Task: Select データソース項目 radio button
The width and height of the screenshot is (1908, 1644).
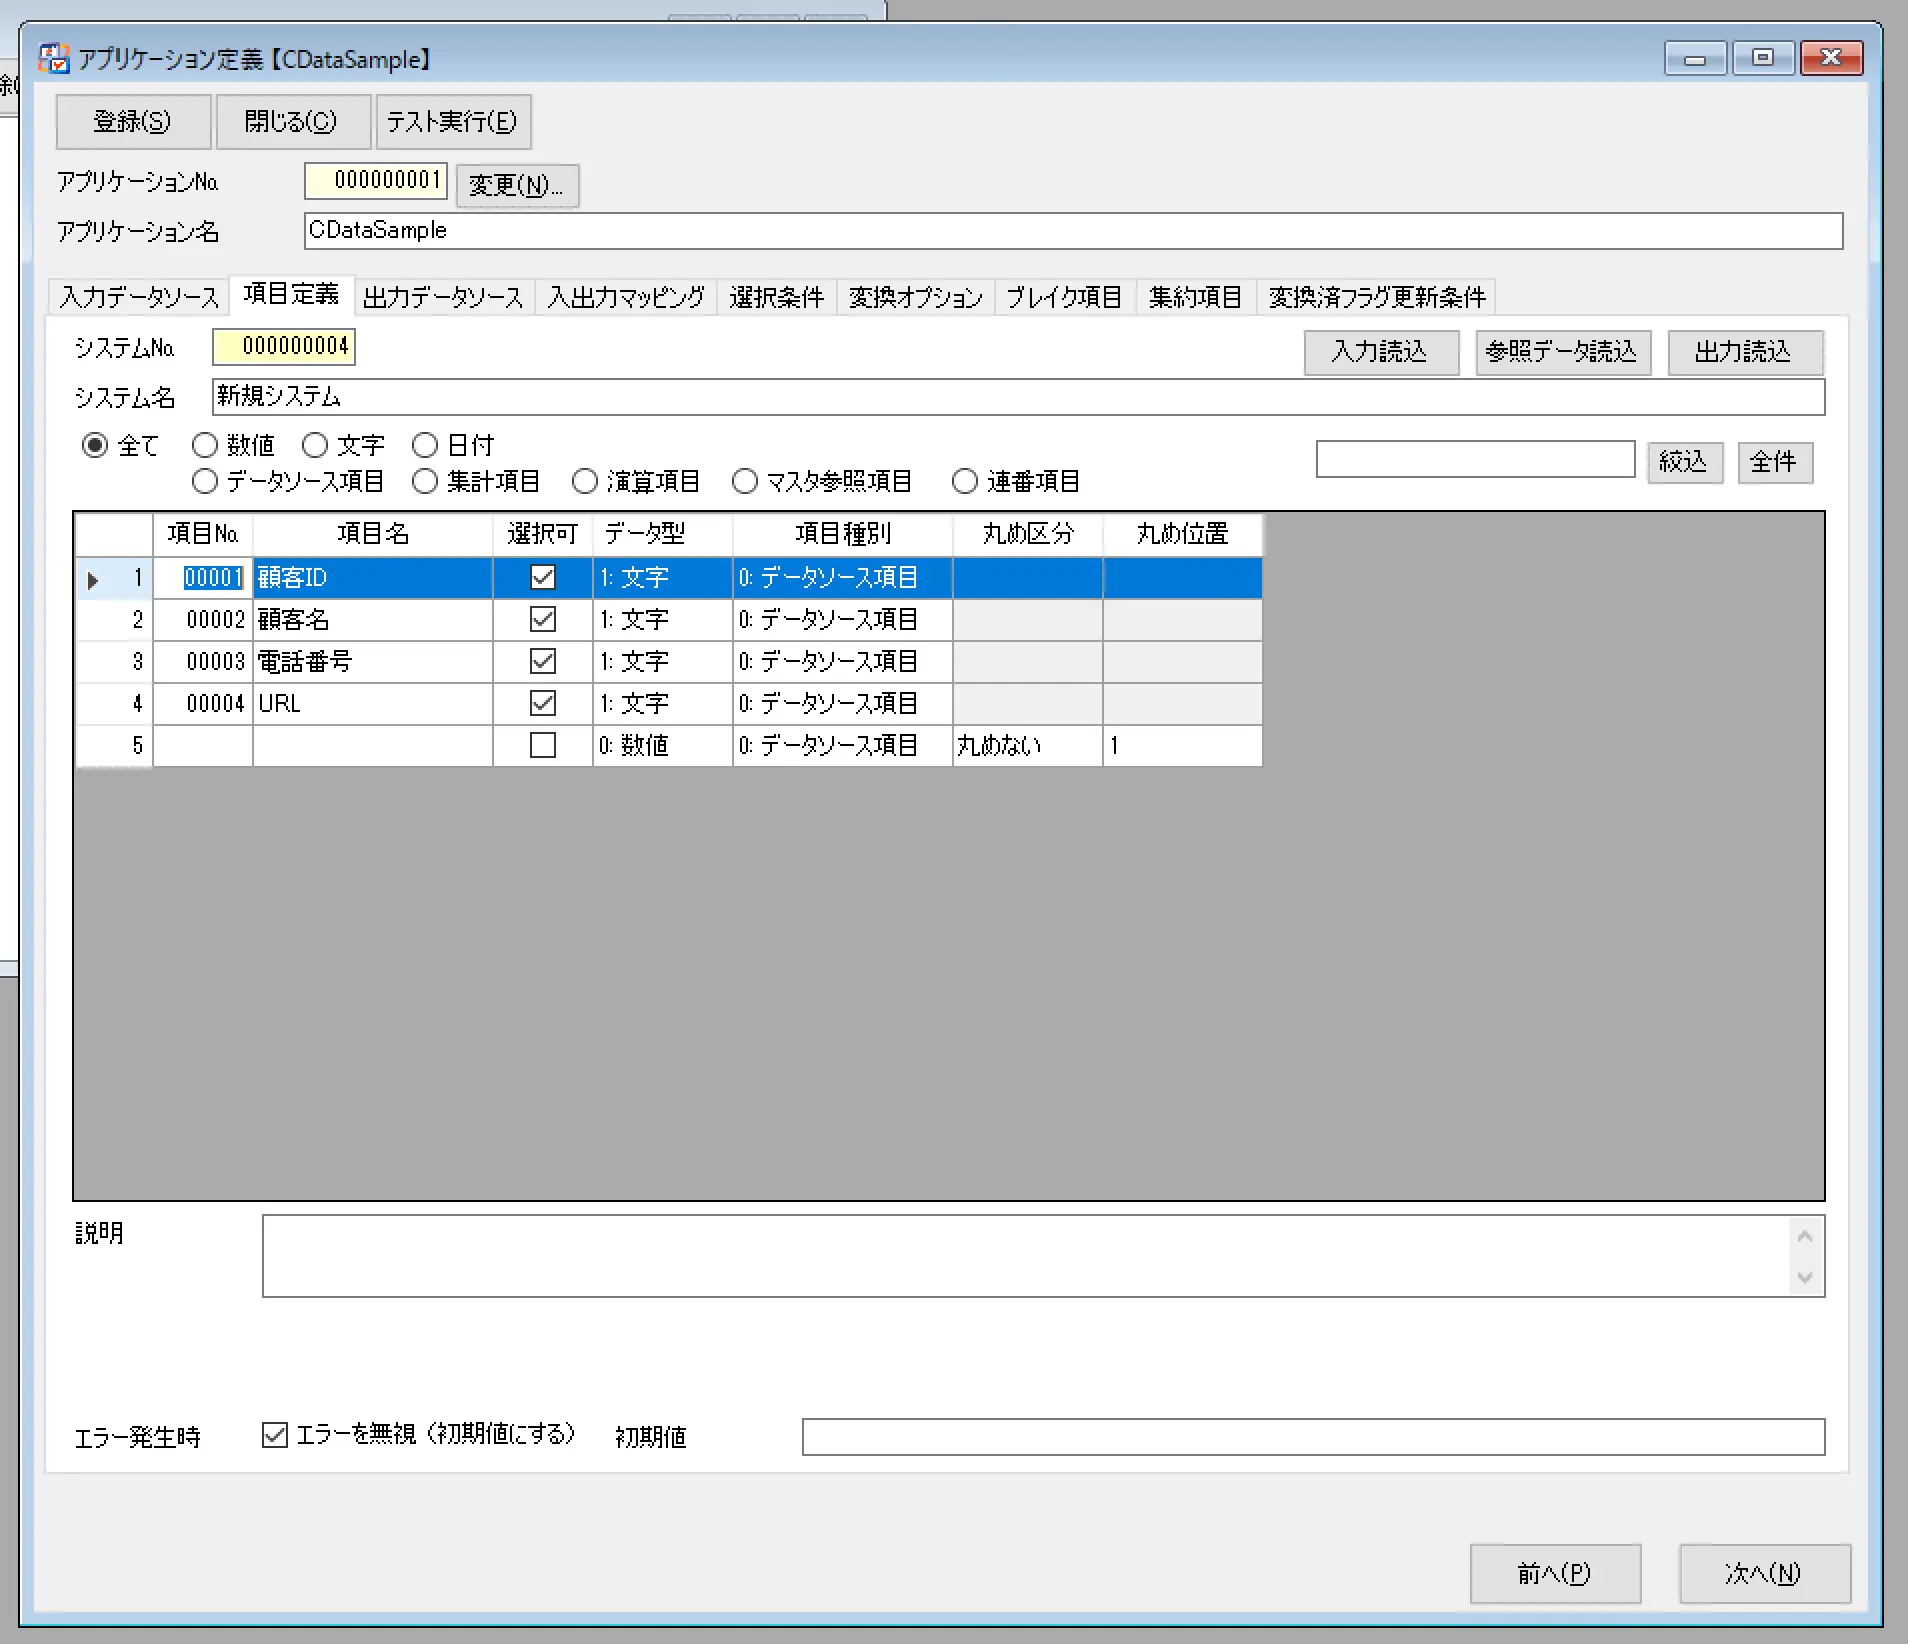Action: point(205,481)
